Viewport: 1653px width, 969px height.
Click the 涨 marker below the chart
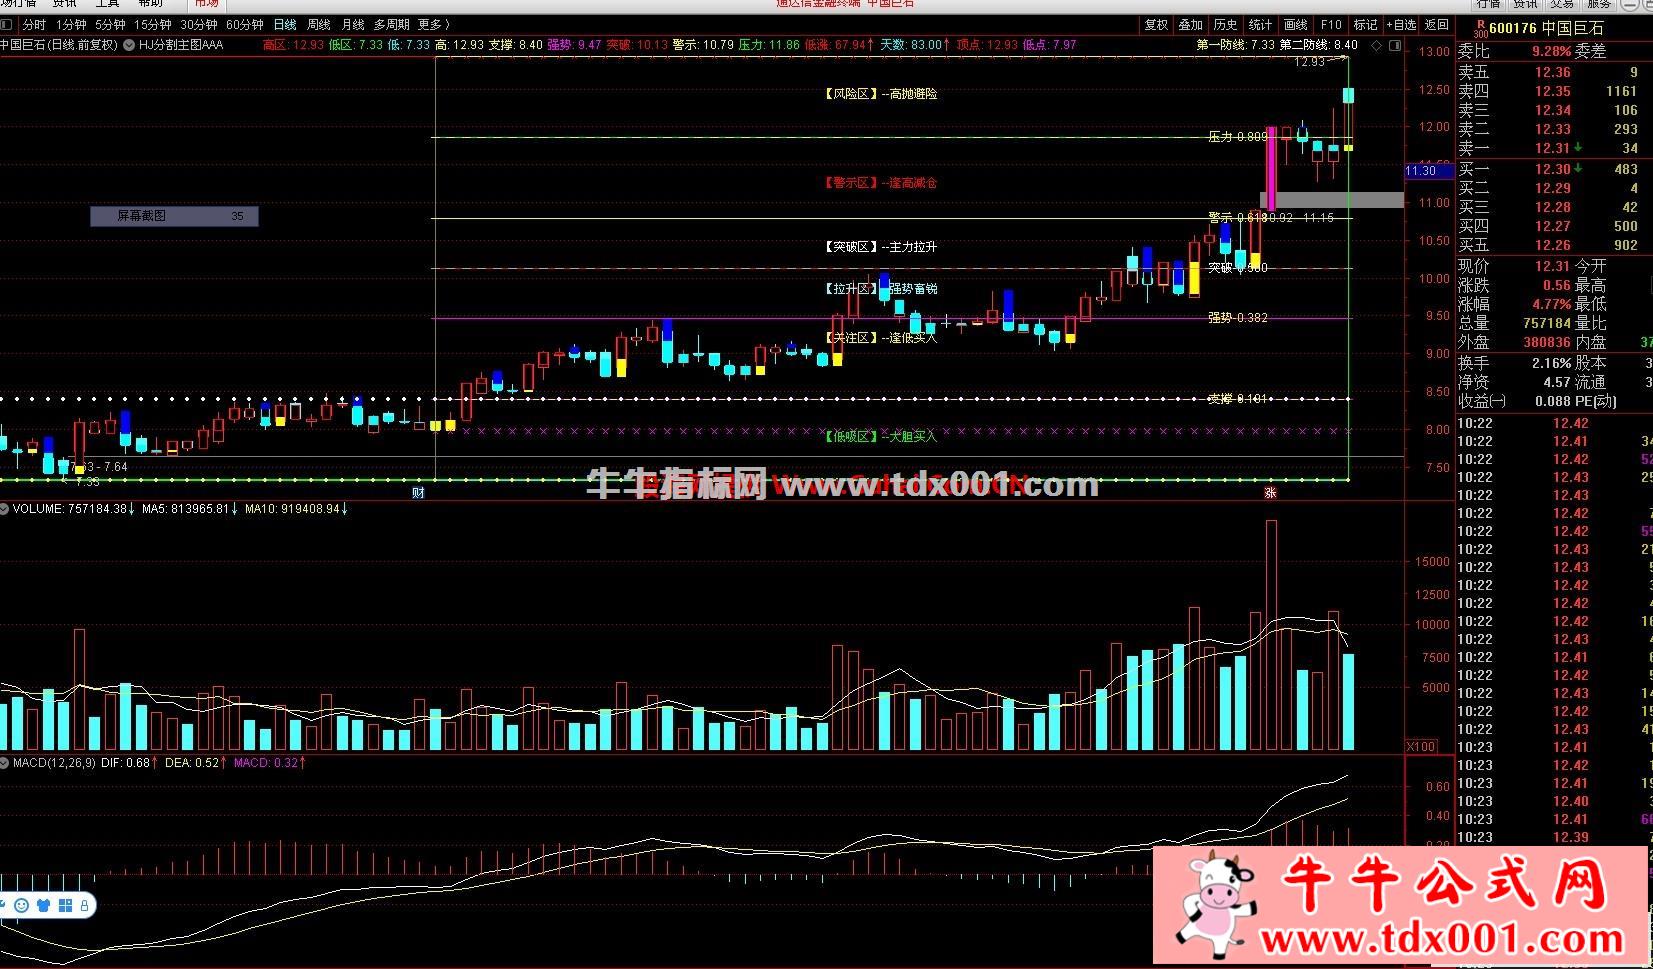point(1271,492)
